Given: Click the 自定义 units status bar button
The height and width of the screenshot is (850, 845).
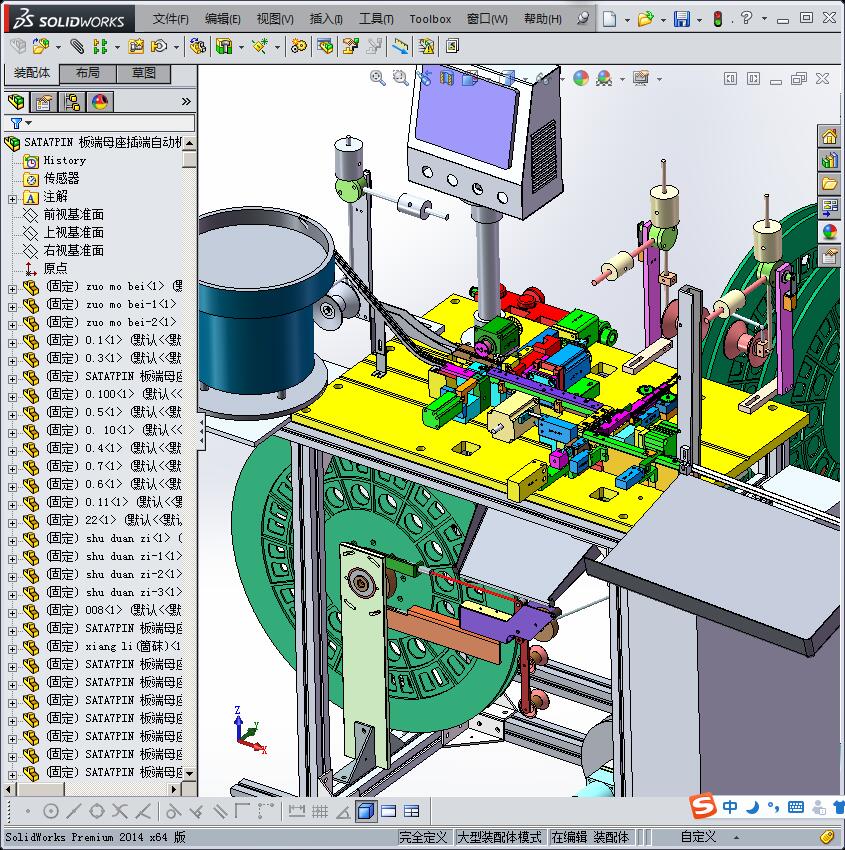Looking at the screenshot, I should tap(698, 837).
